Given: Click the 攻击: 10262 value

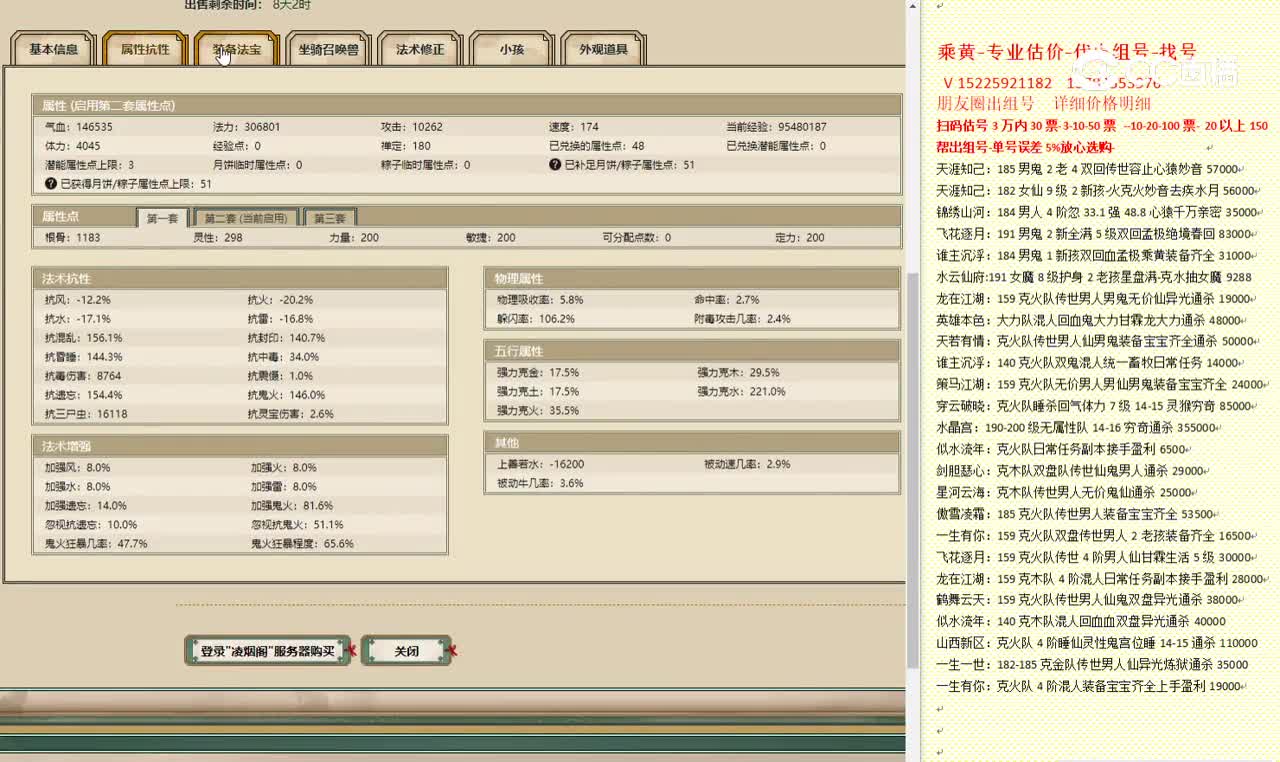Looking at the screenshot, I should [412, 127].
